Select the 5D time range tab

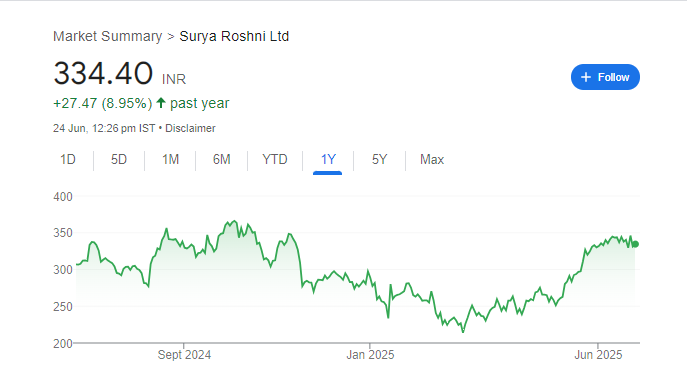click(x=119, y=159)
